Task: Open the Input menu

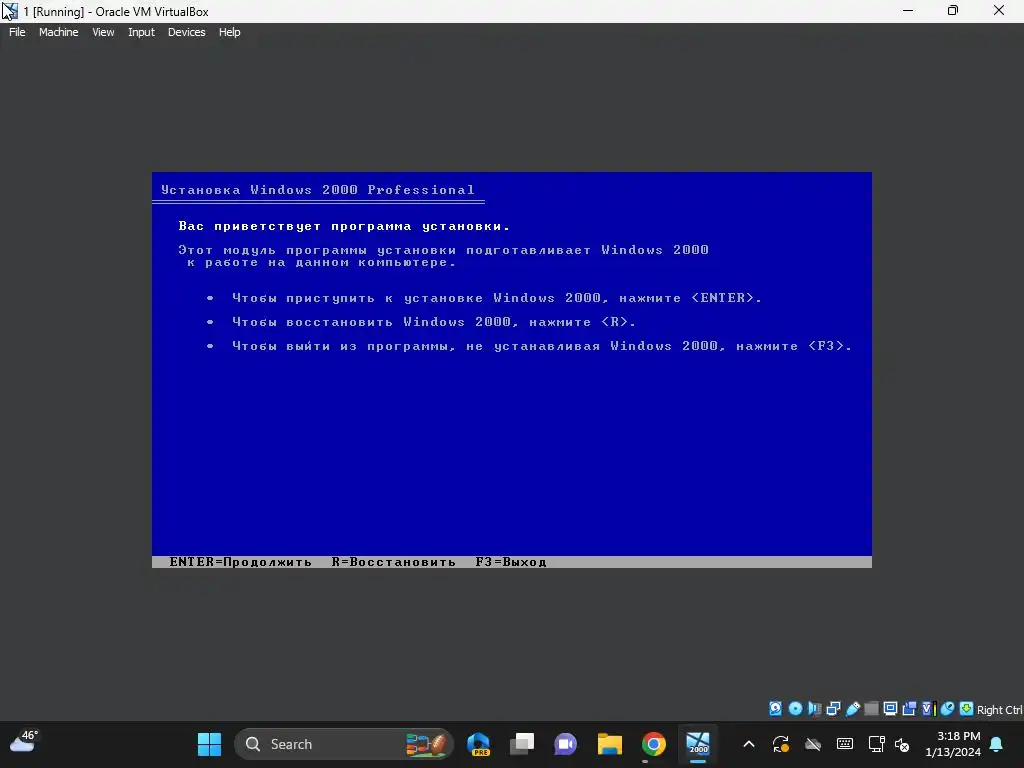Action: tap(141, 32)
